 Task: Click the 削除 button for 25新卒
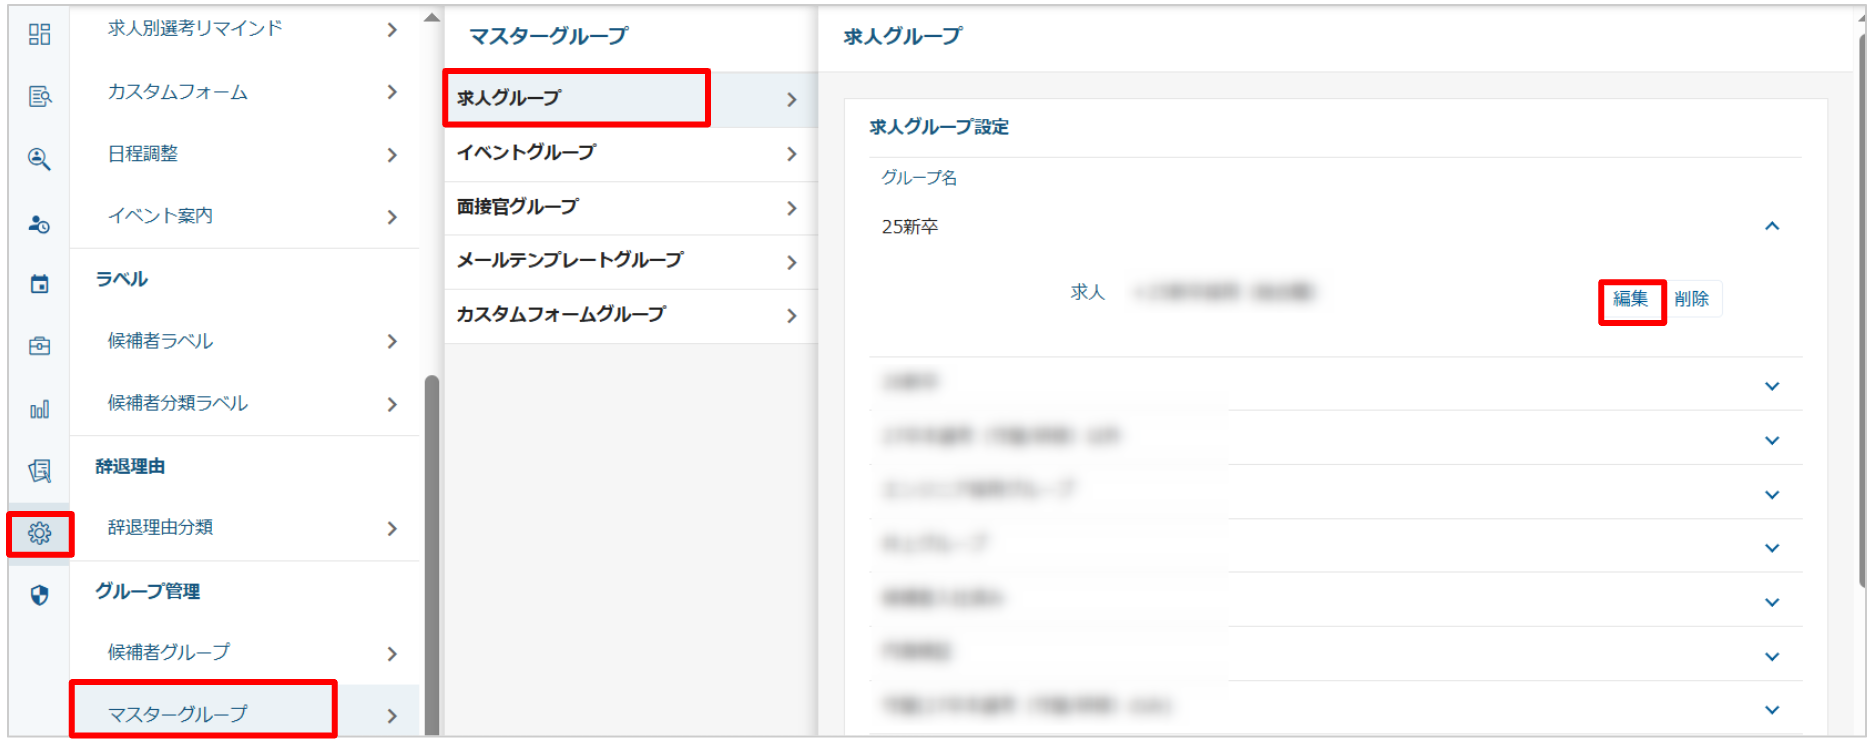[1692, 299]
